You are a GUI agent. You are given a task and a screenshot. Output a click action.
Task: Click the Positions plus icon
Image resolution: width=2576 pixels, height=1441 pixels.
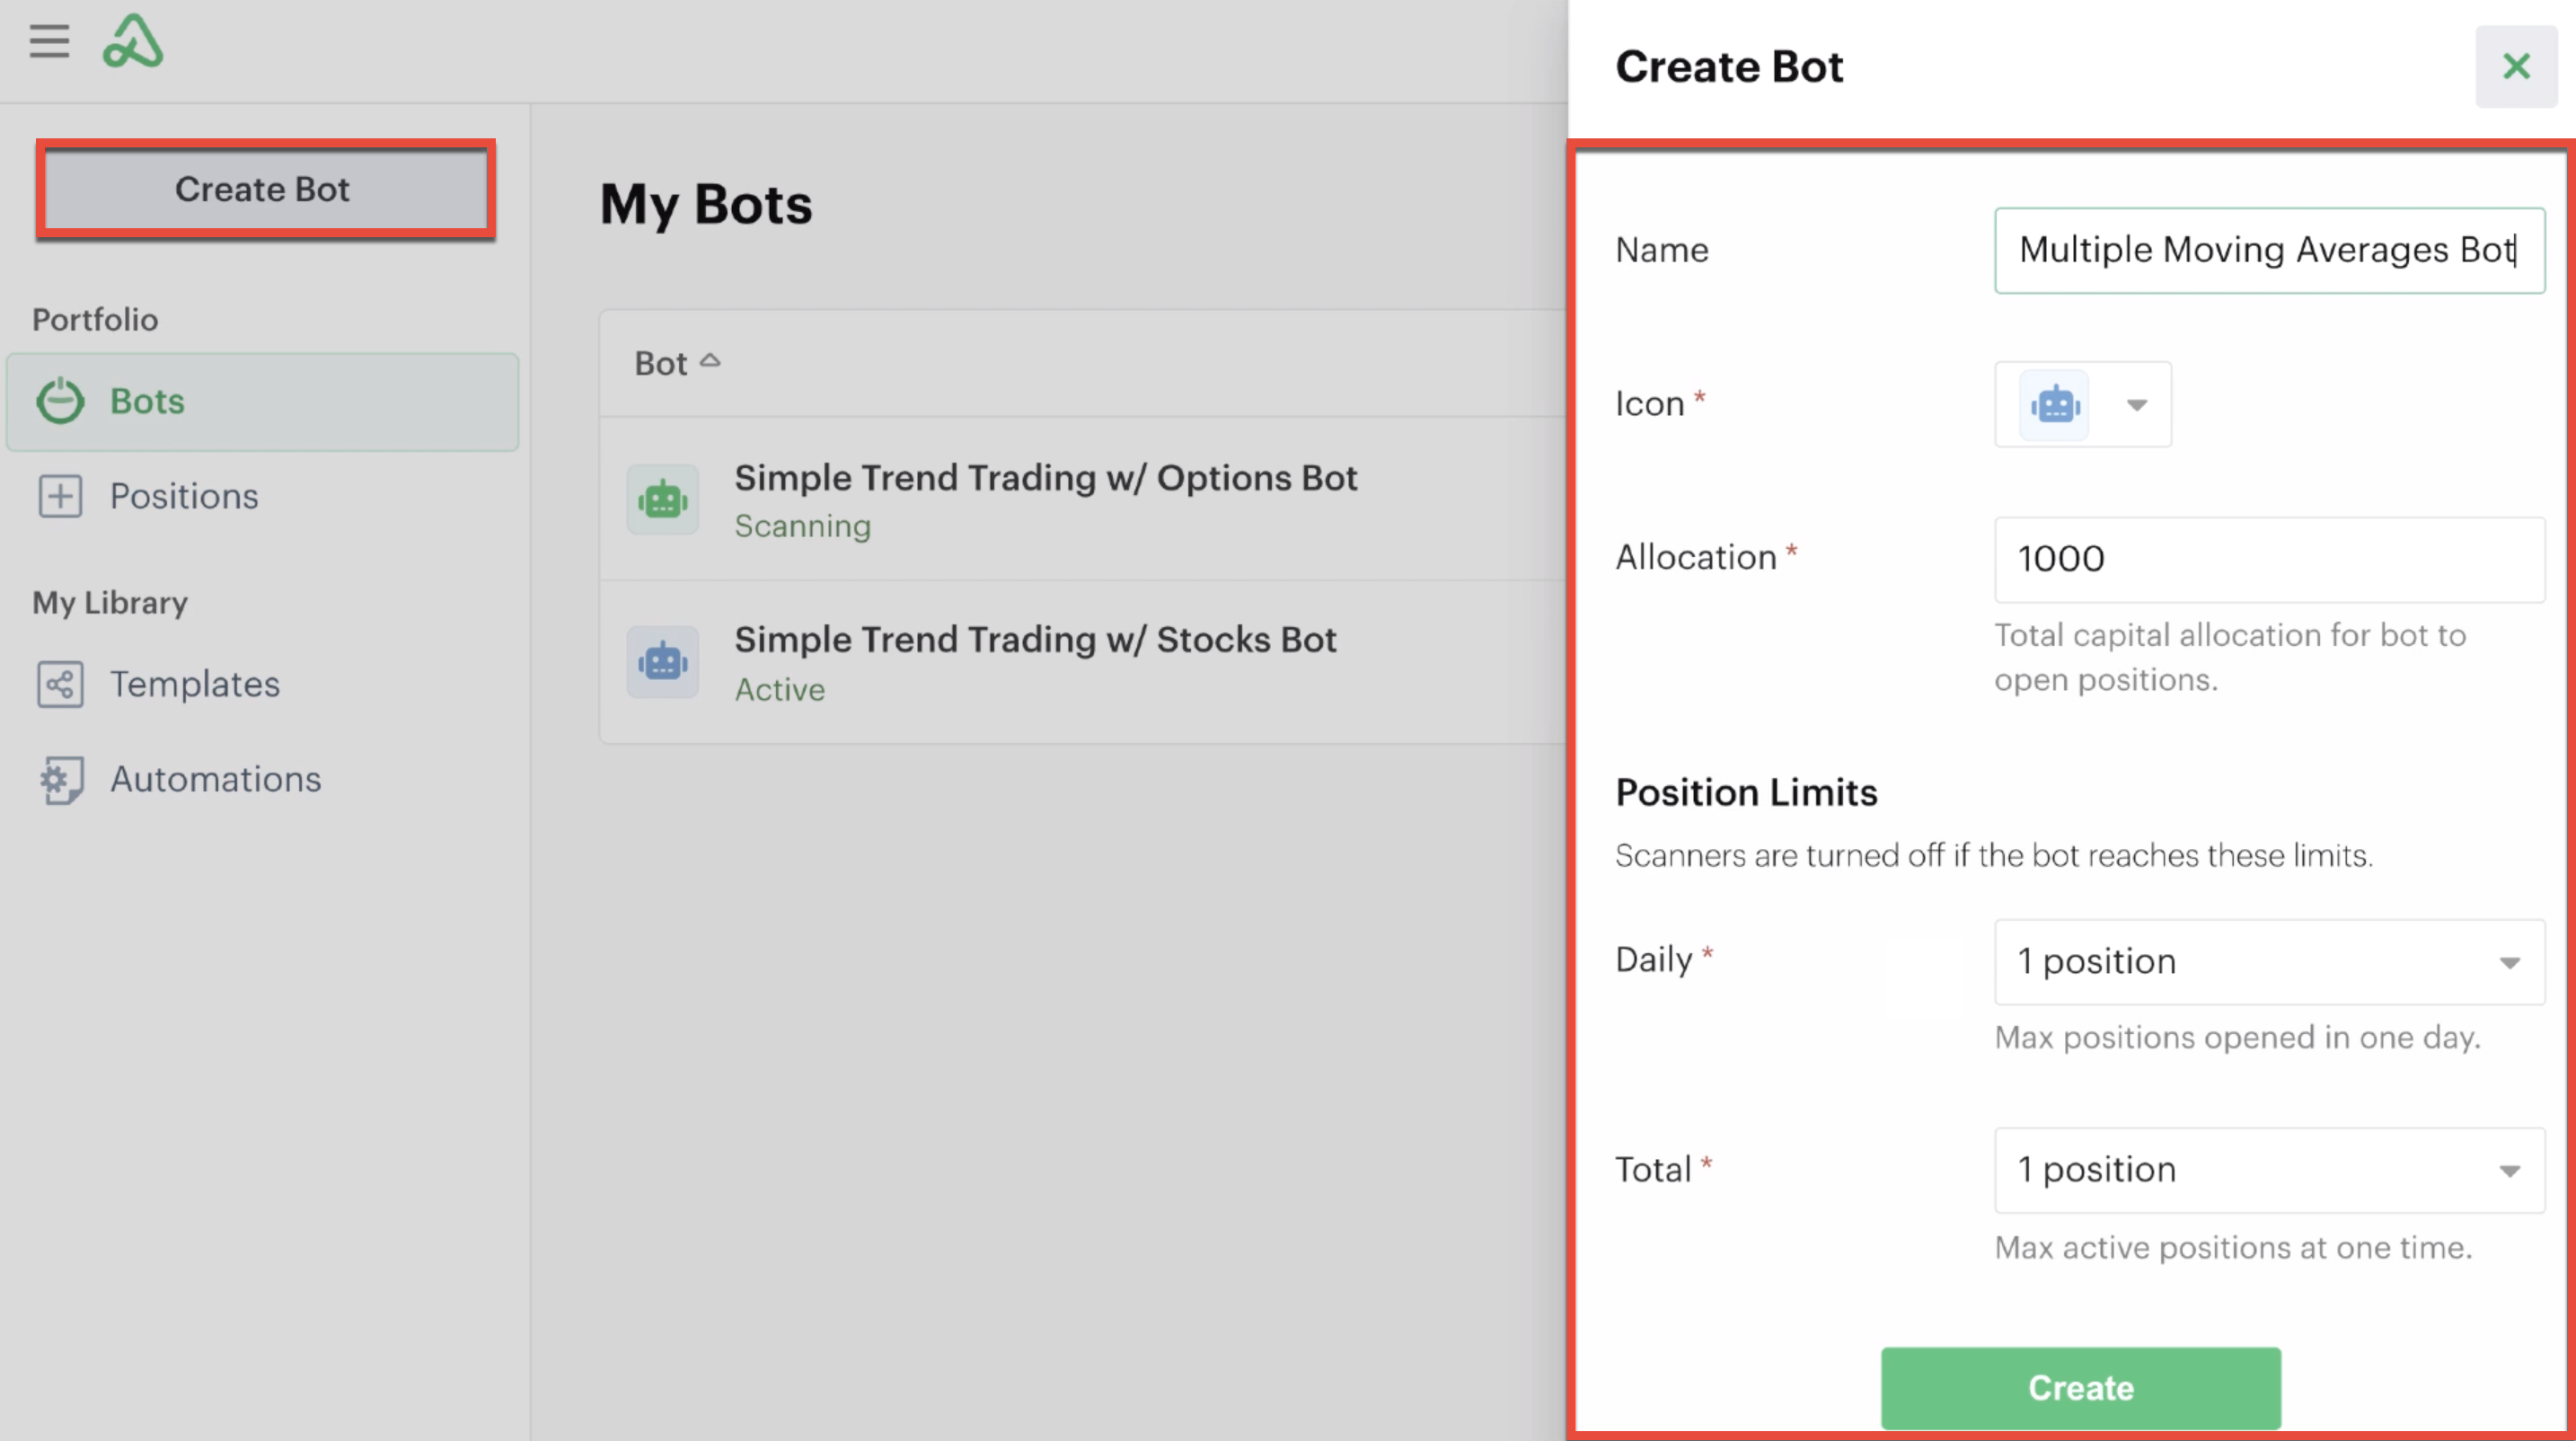click(x=60, y=496)
